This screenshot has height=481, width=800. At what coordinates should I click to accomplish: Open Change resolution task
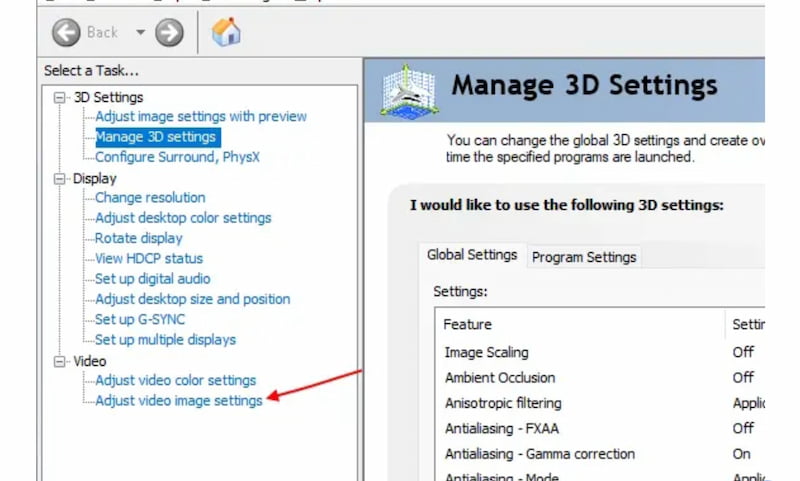click(x=150, y=197)
